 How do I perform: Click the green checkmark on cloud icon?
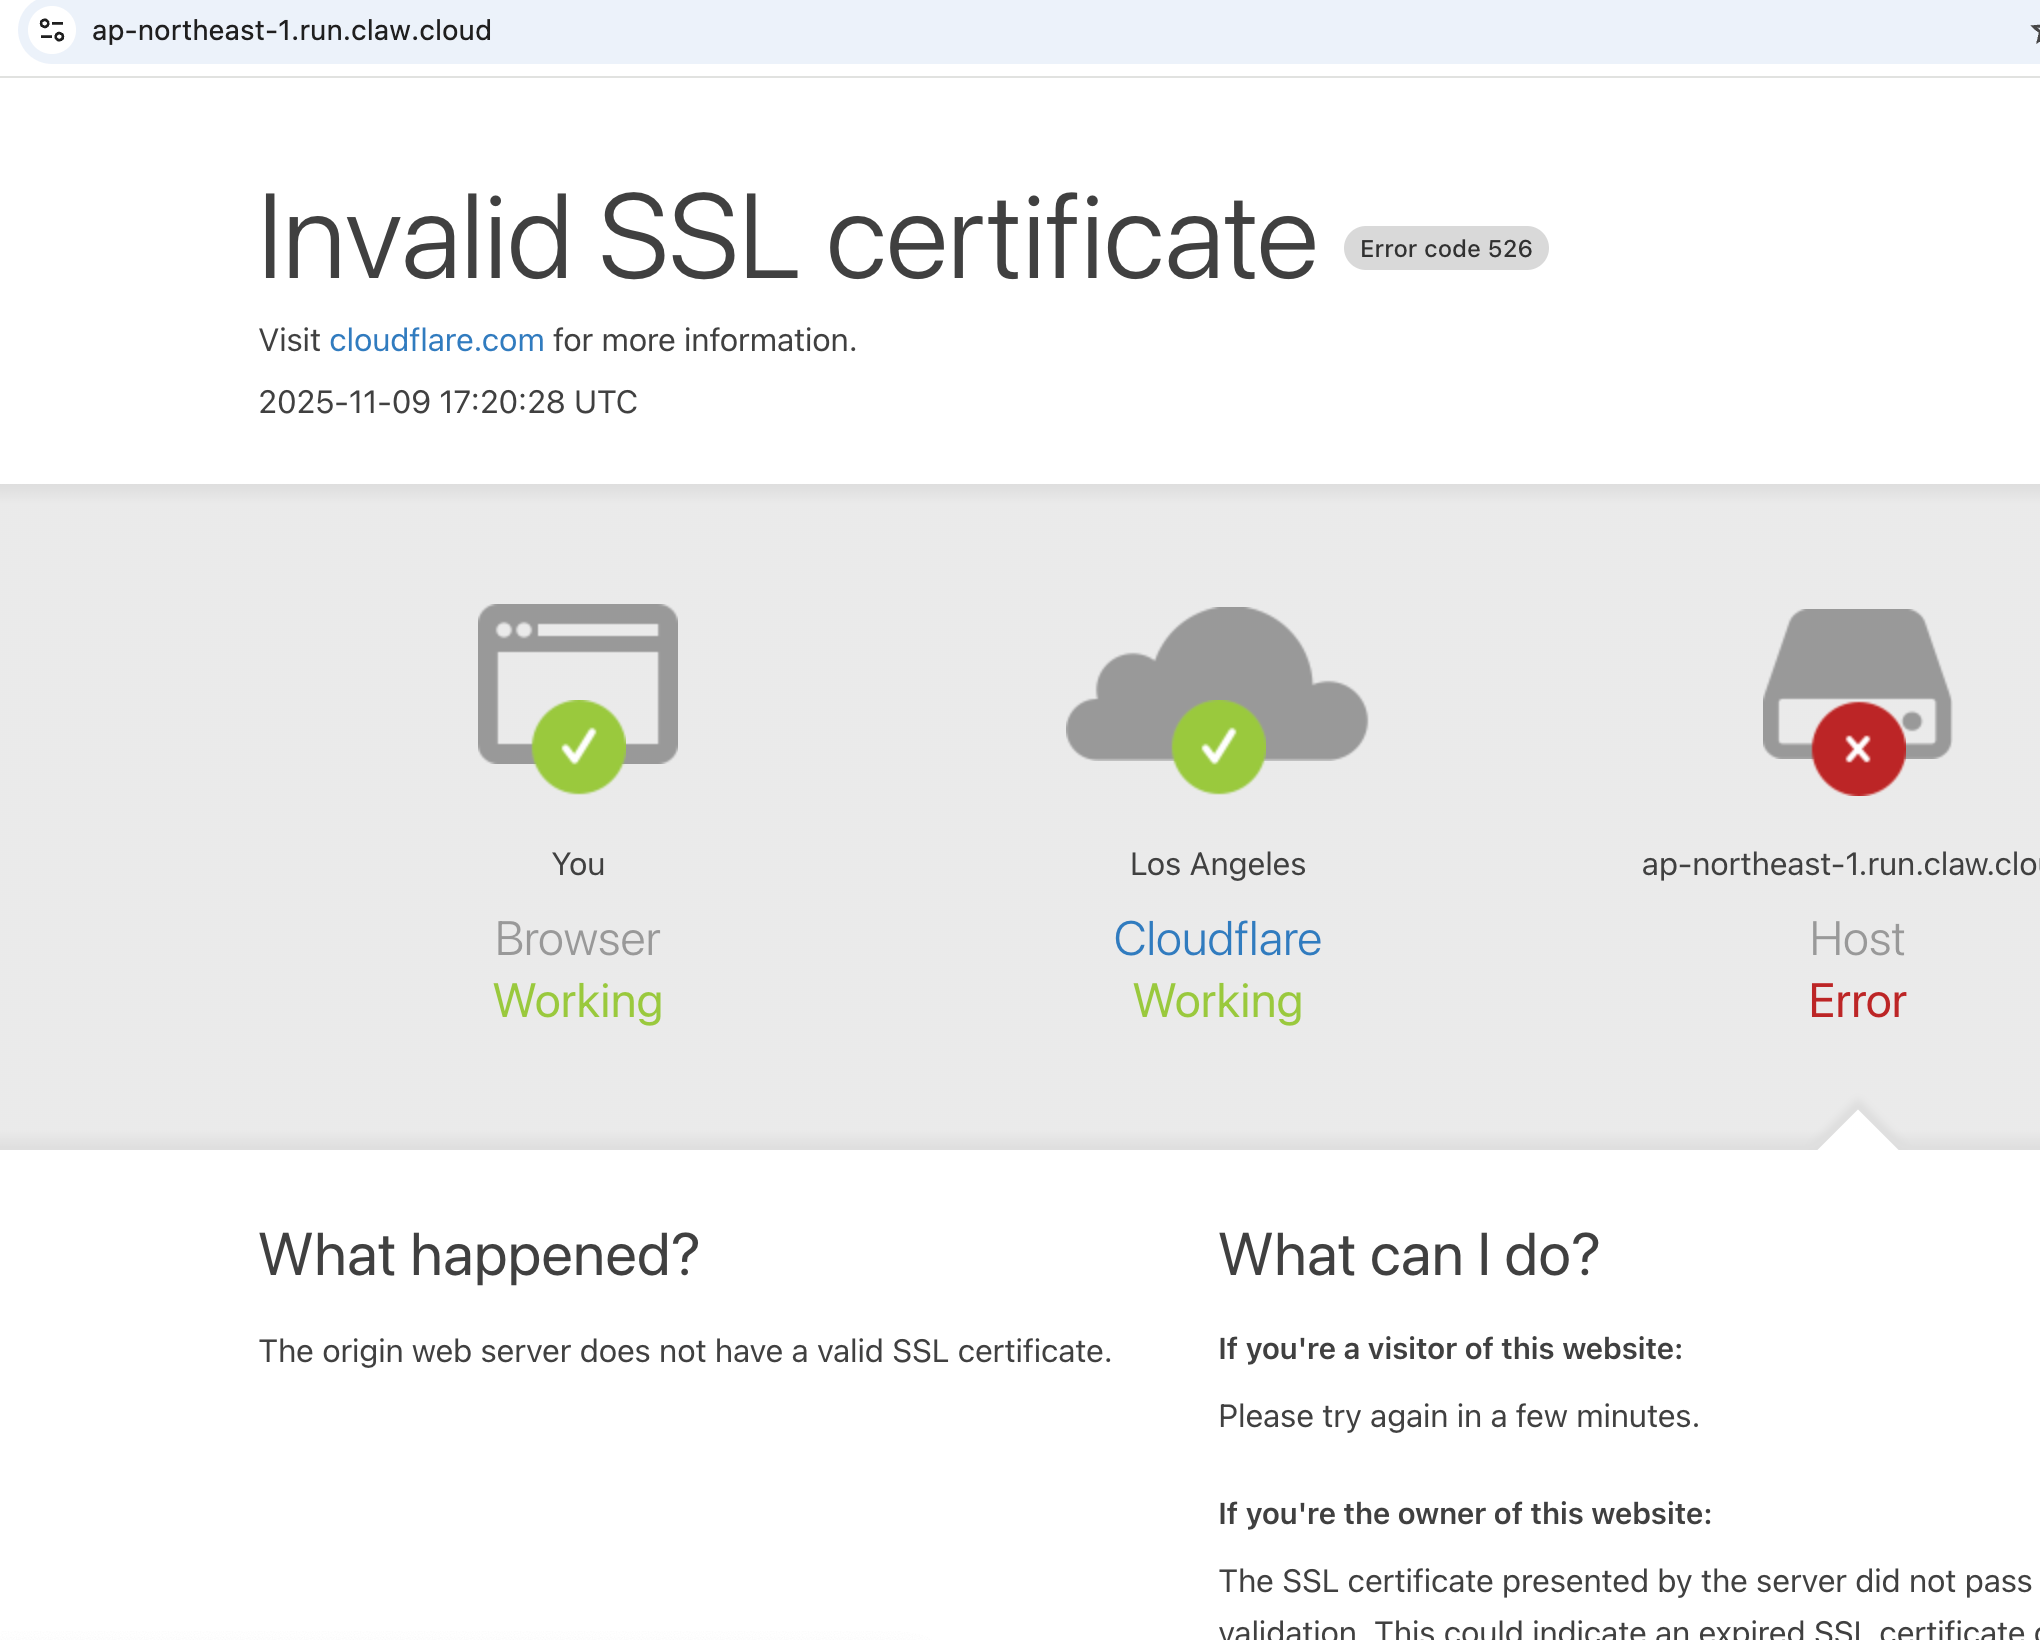pyautogui.click(x=1218, y=746)
